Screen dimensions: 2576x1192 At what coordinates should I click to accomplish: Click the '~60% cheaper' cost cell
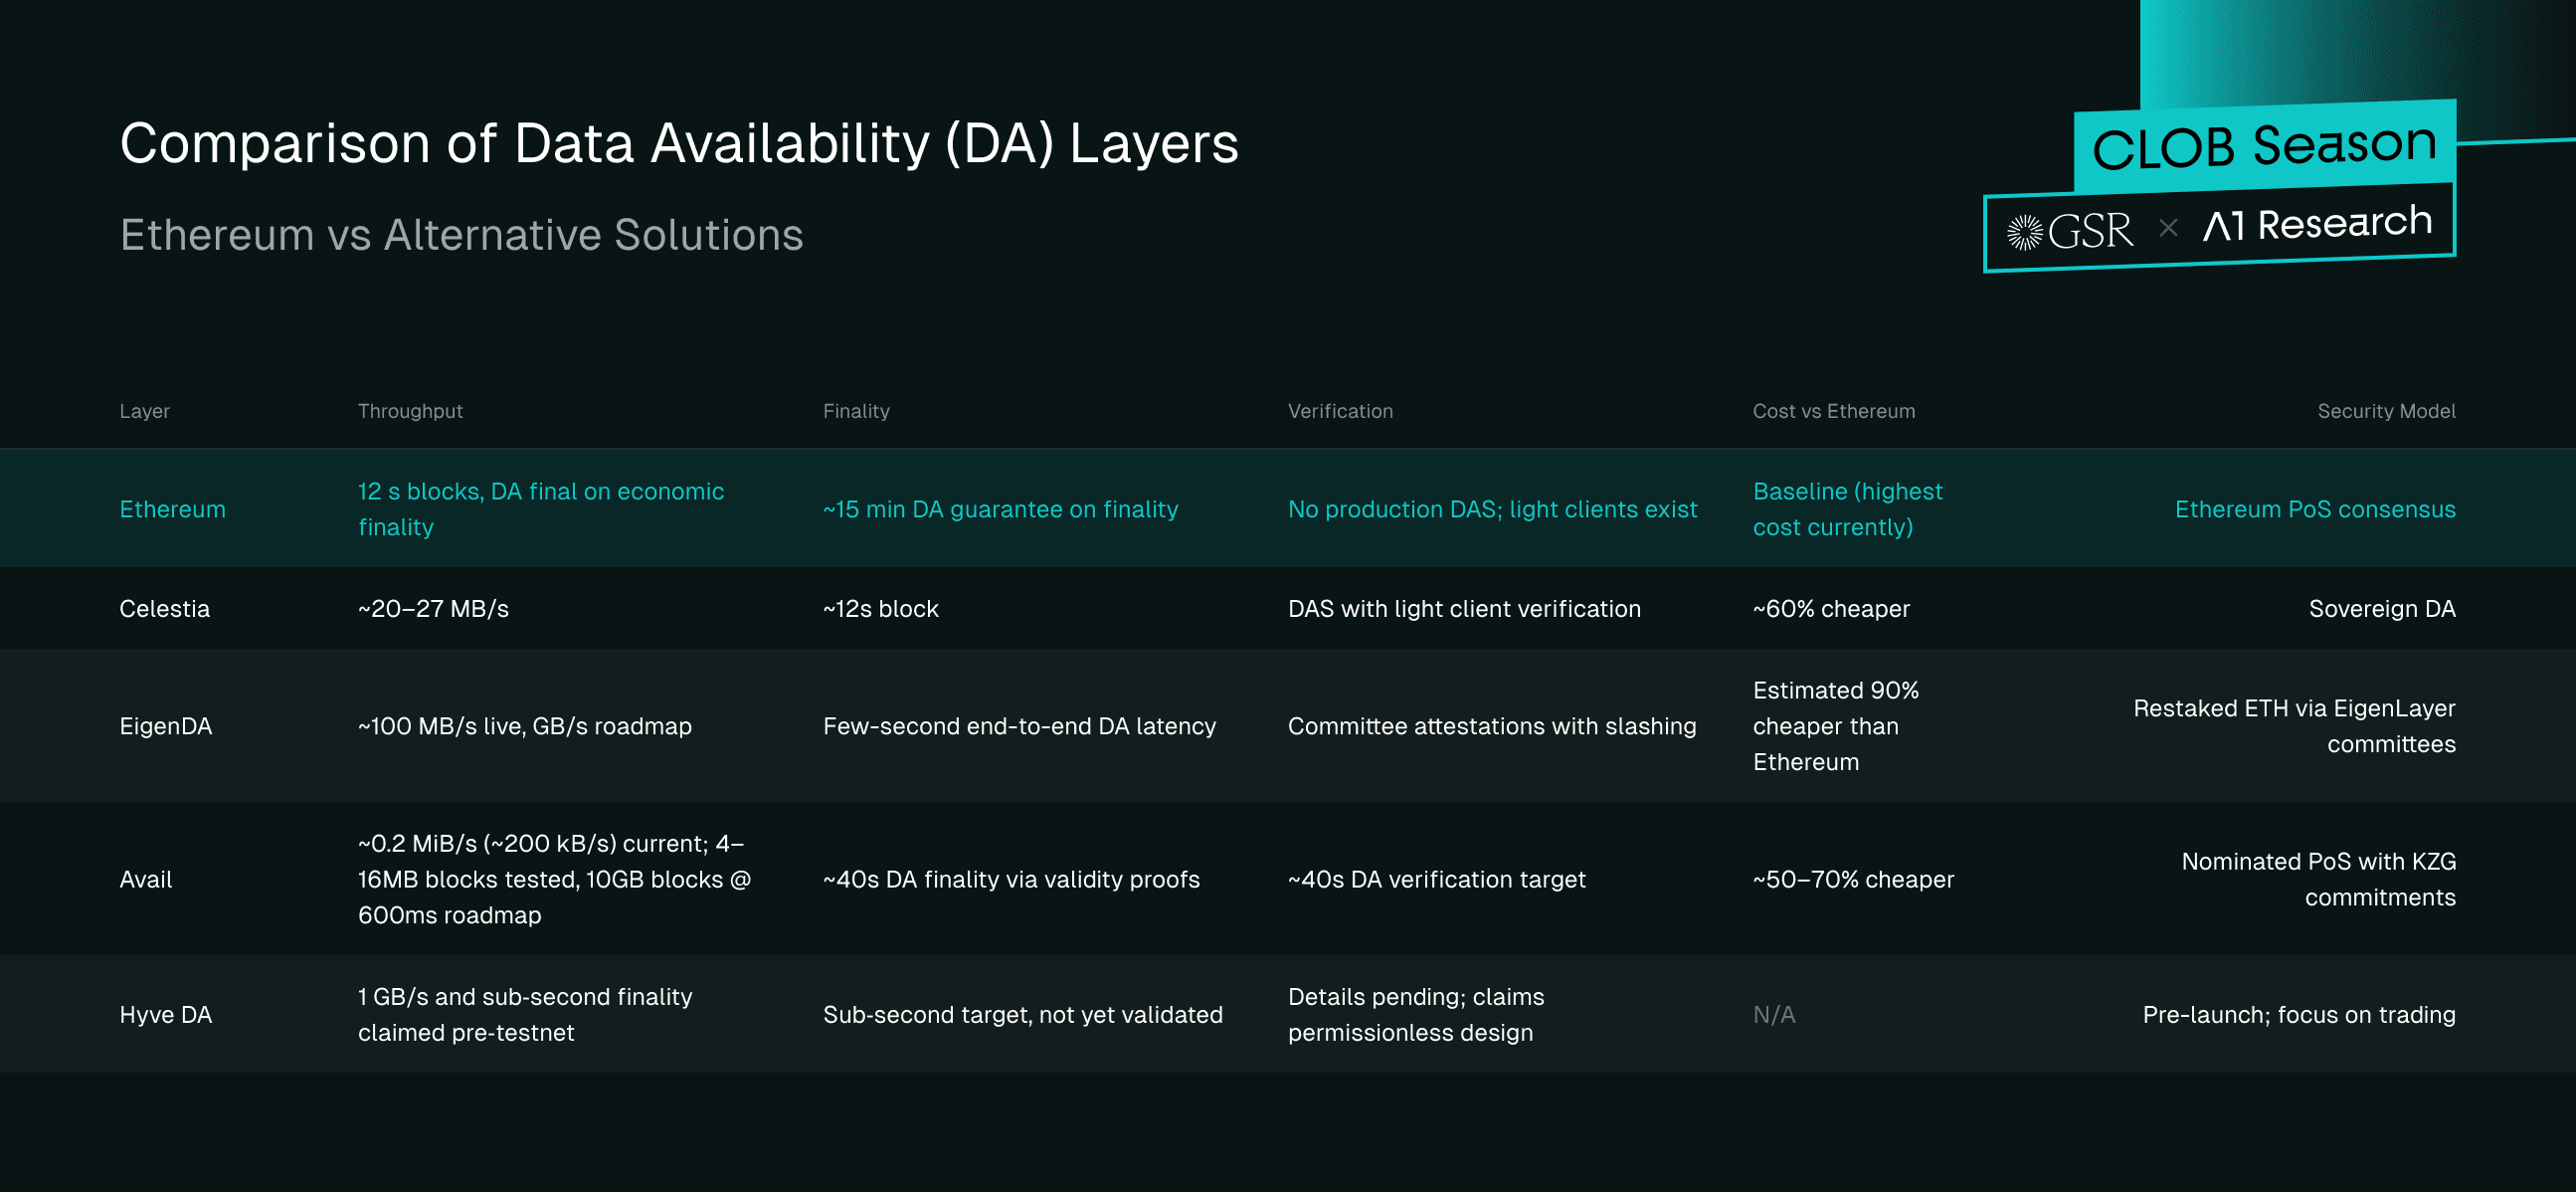[x=1831, y=609]
